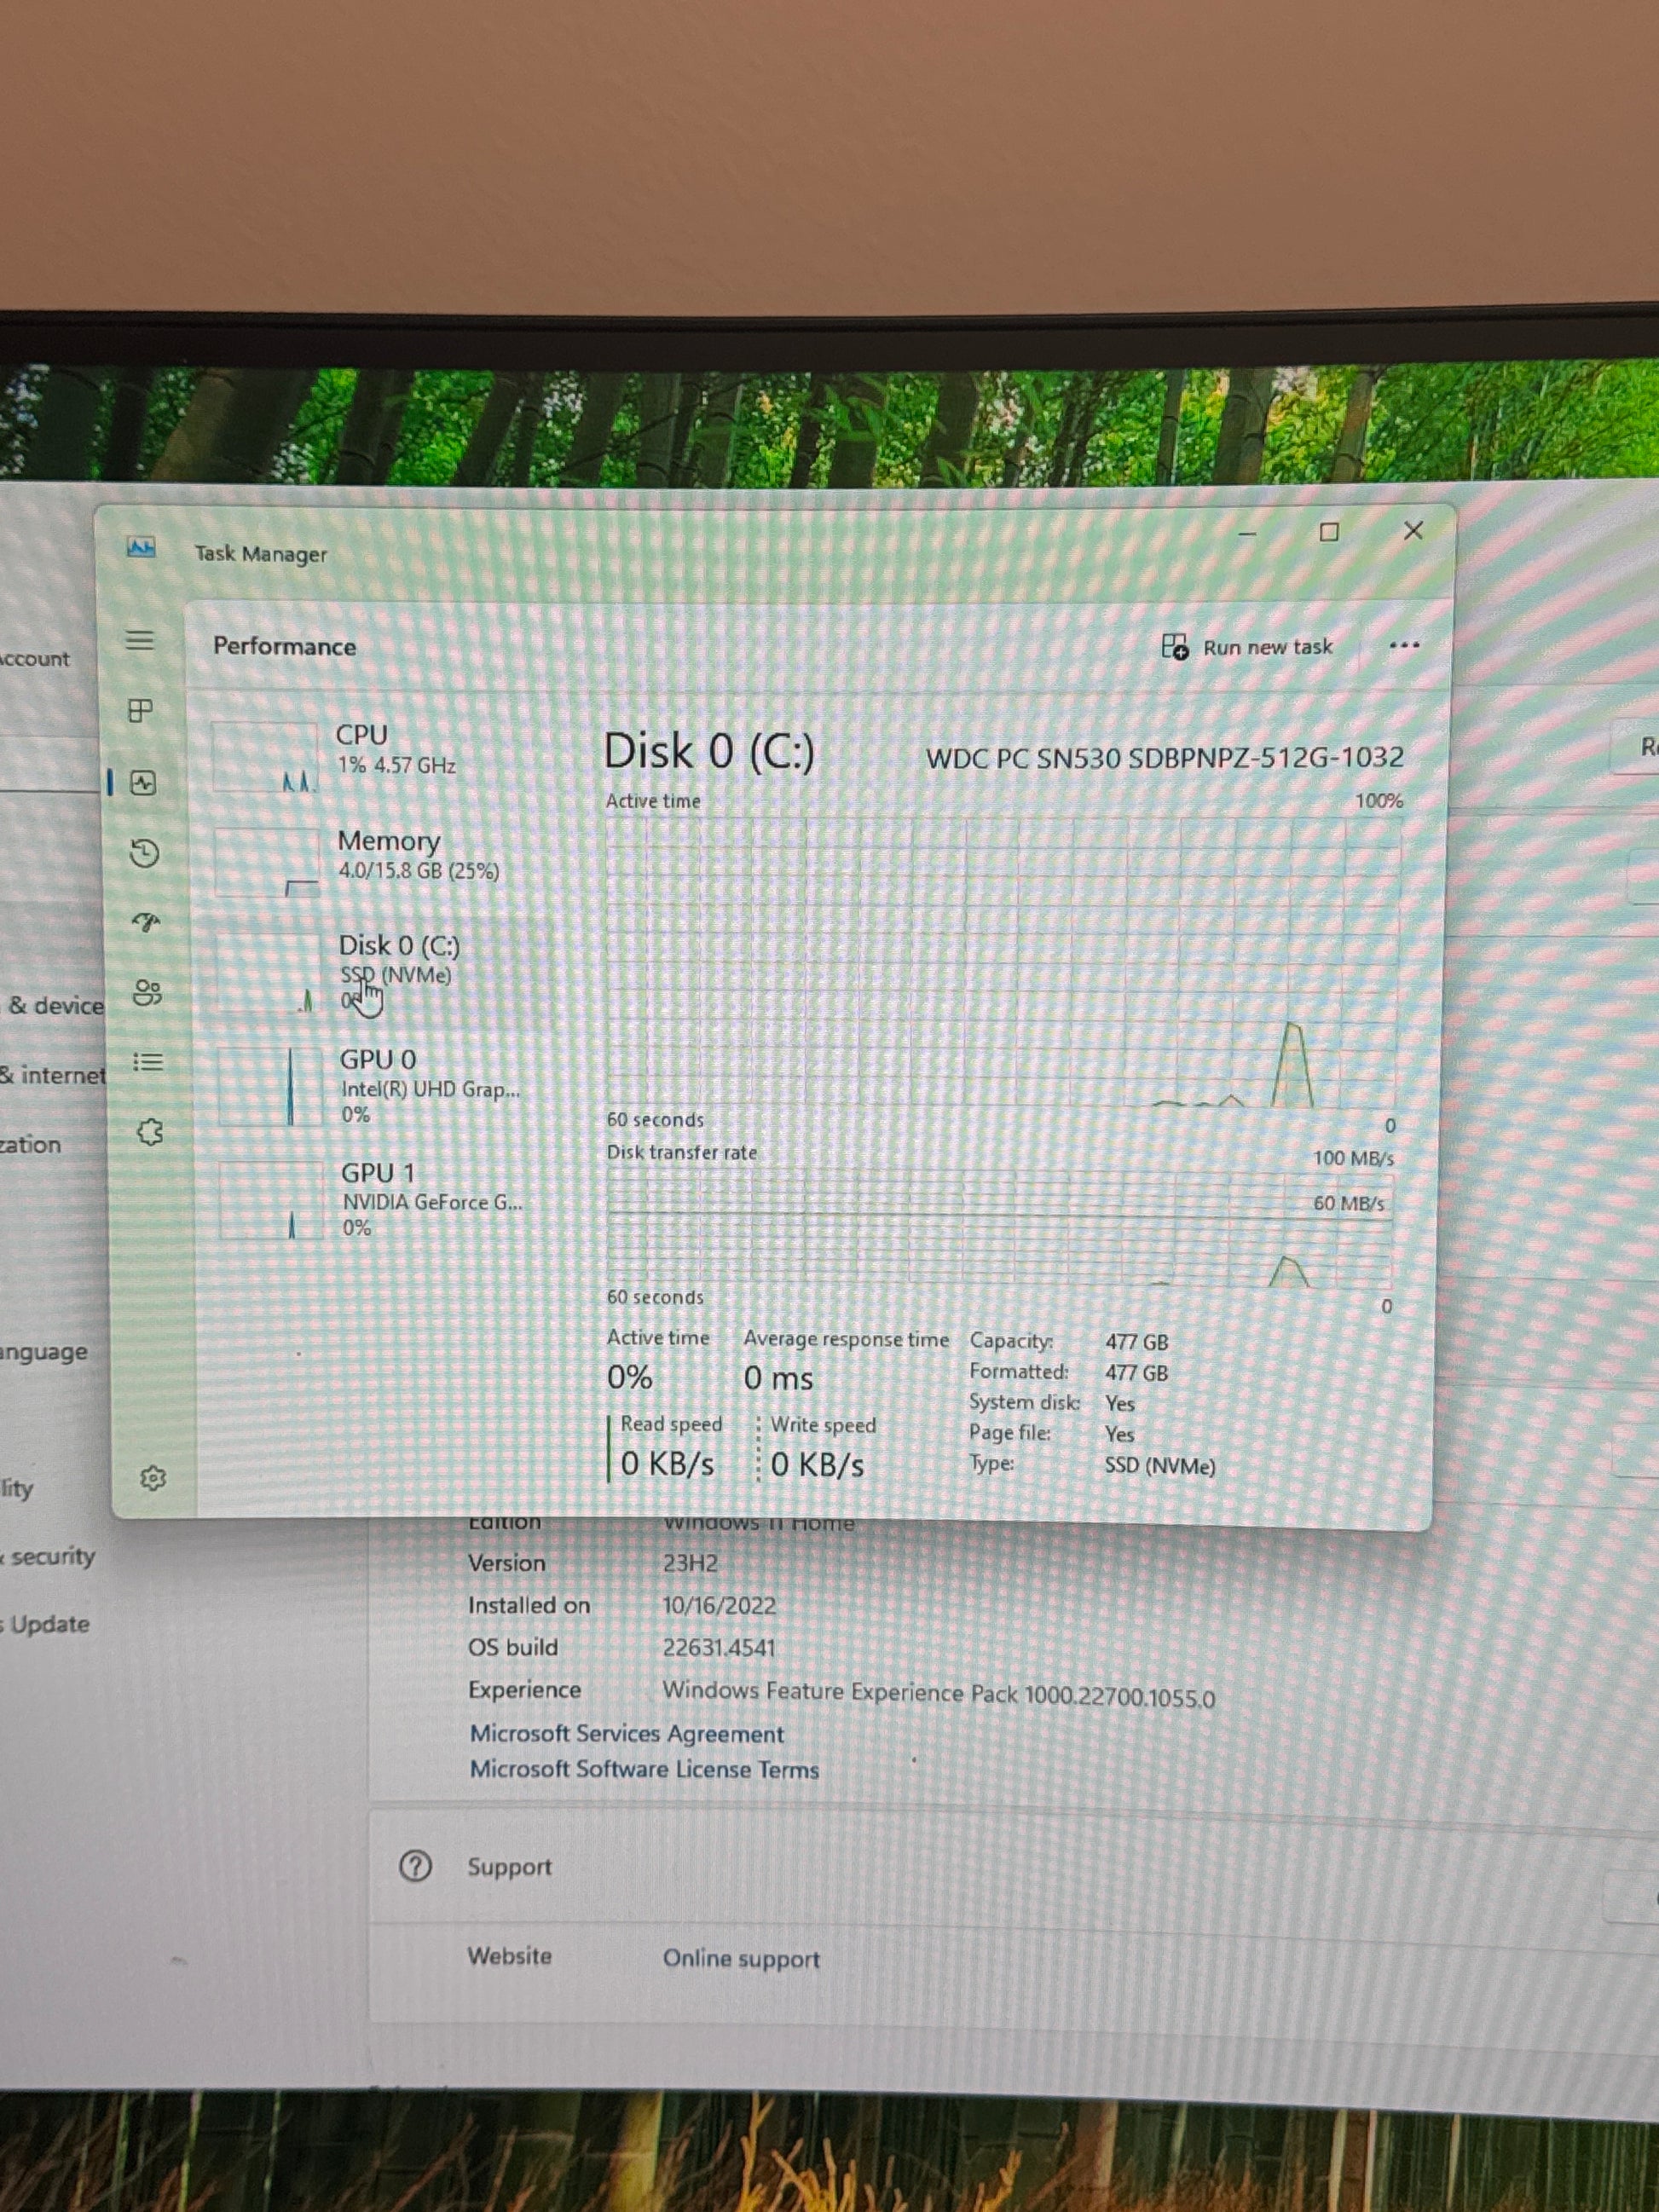This screenshot has height=2212, width=1659.
Task: Open Task Manager hamburger navigation menu
Action: pyautogui.click(x=140, y=640)
